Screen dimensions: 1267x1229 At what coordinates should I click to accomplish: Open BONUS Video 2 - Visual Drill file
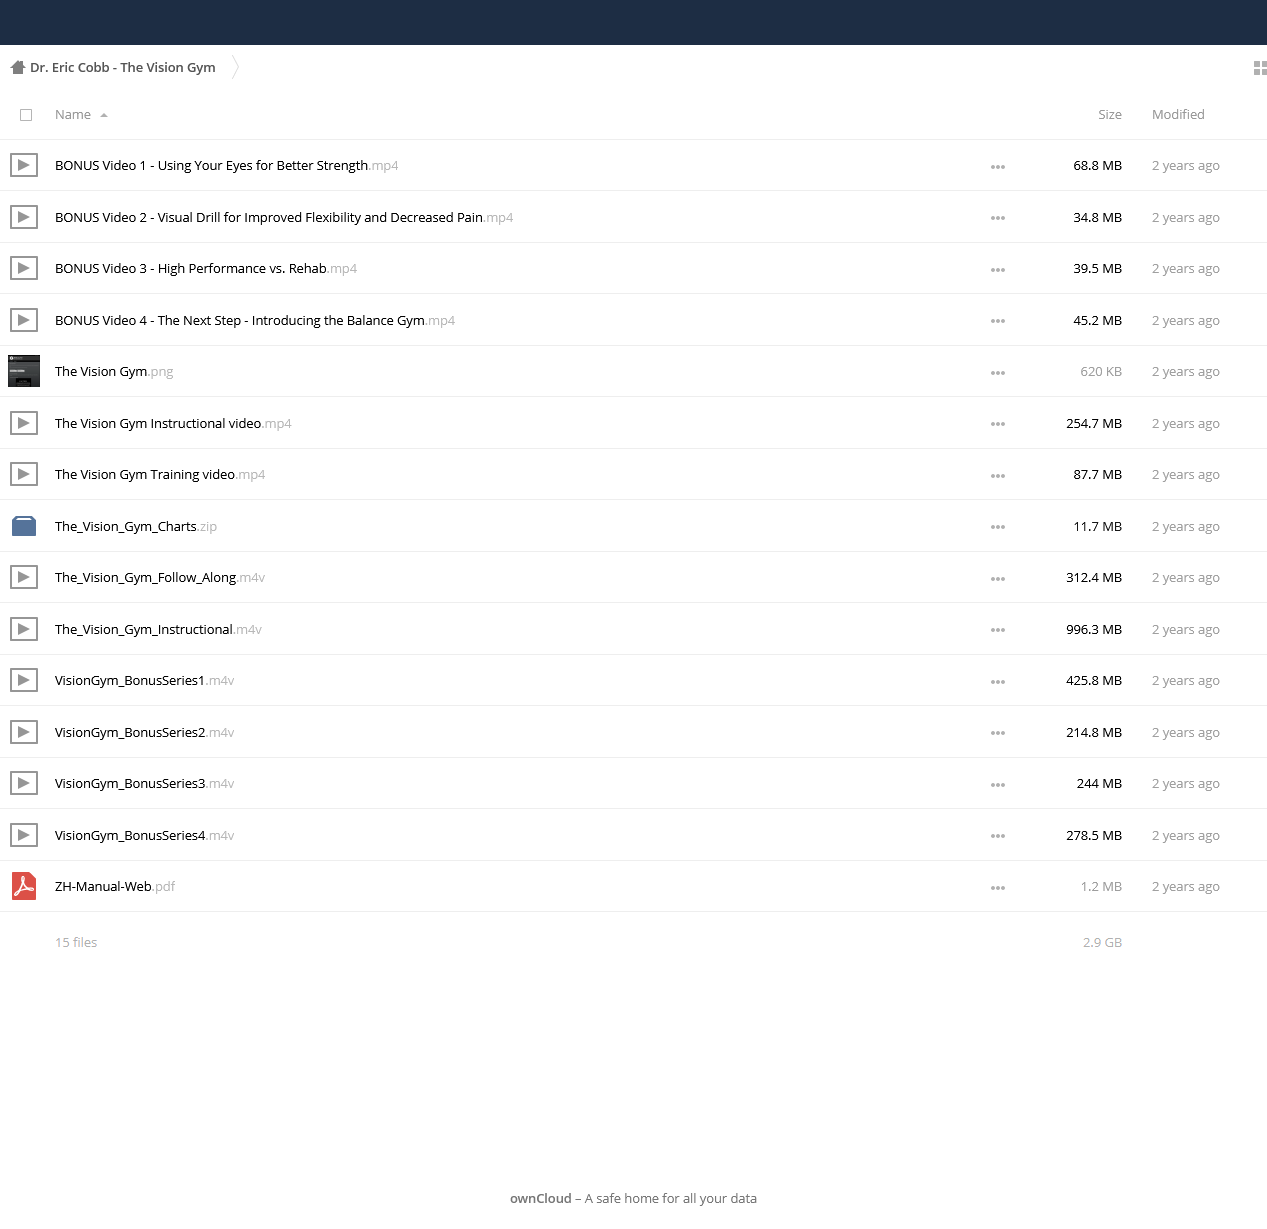[x=284, y=217]
